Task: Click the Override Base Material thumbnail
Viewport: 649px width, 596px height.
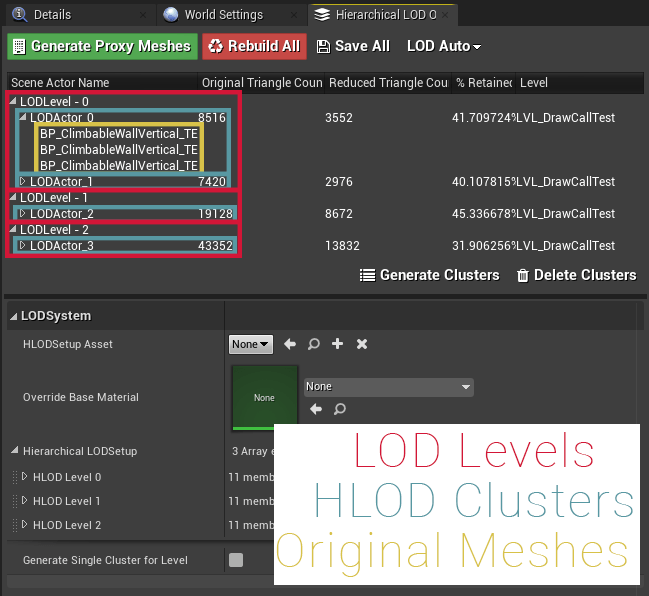Action: click(x=264, y=397)
